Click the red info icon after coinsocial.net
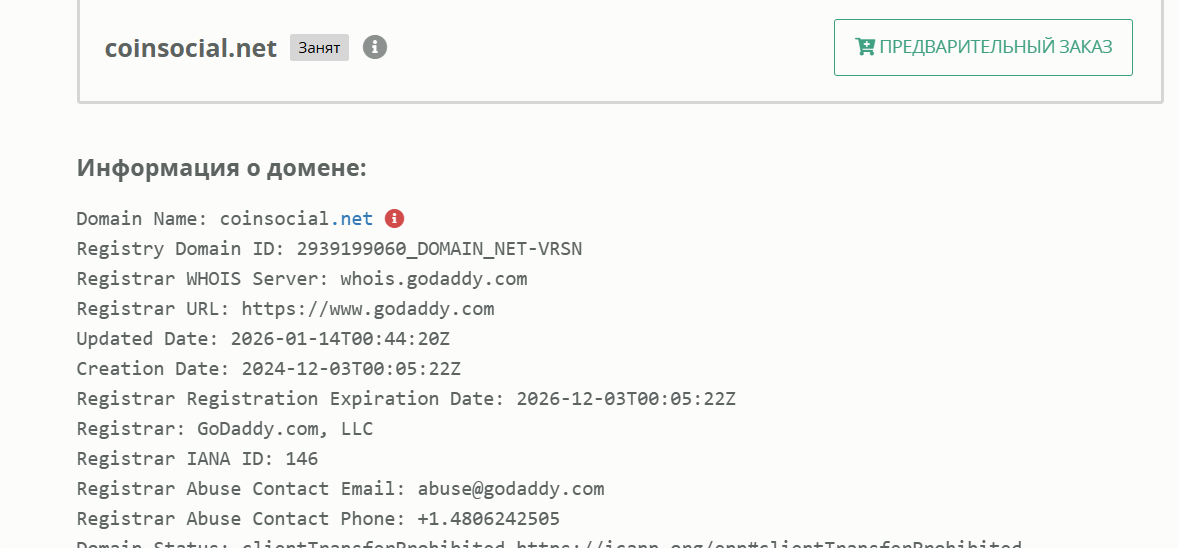1178x548 pixels. (x=394, y=218)
